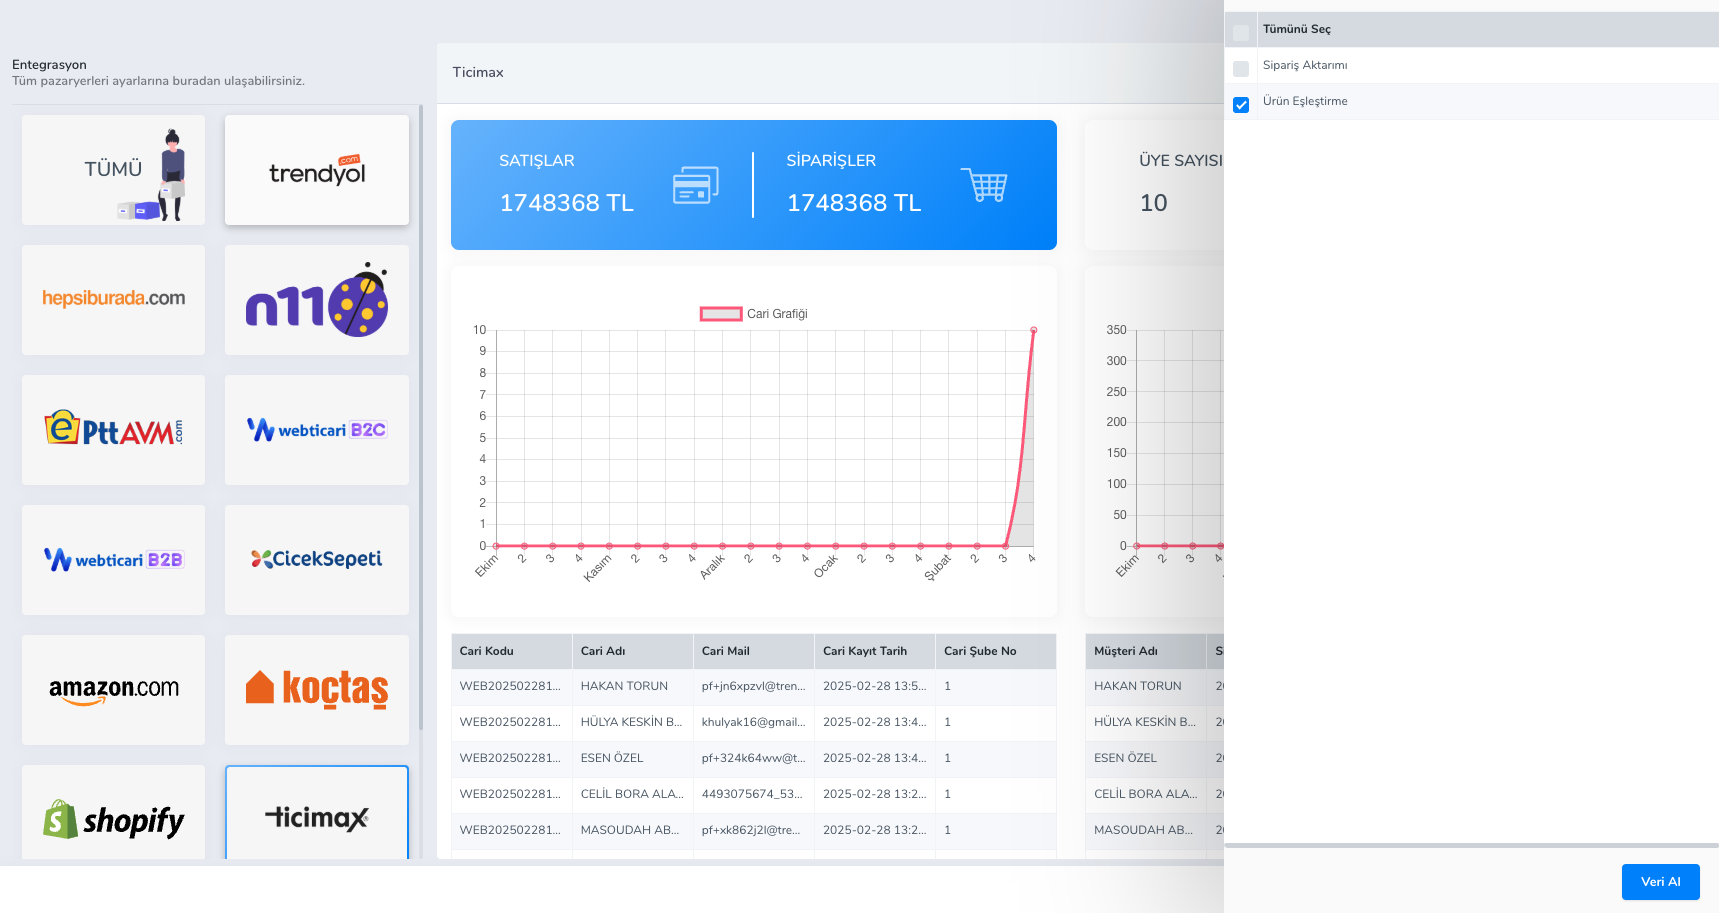Select the HAKAN TORUN customer row
Image resolution: width=1719 pixels, height=913 pixels.
pyautogui.click(x=624, y=686)
